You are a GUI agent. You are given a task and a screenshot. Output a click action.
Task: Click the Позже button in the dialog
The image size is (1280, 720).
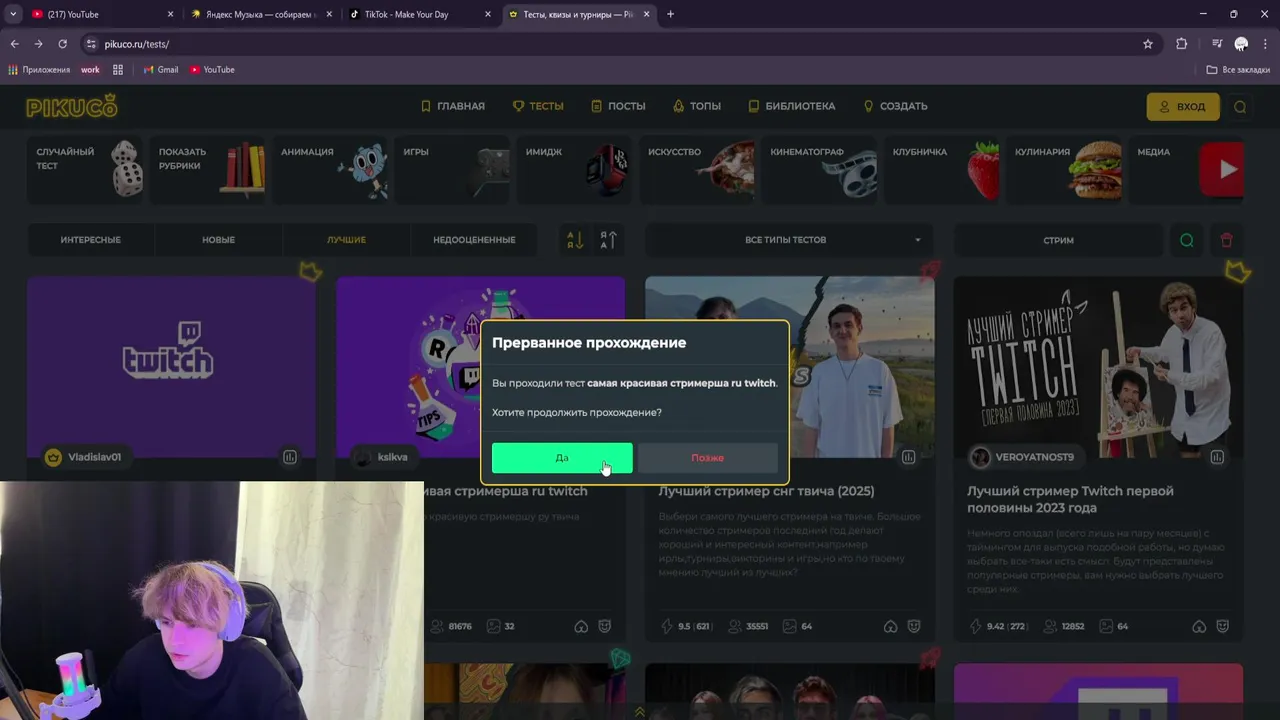point(707,458)
